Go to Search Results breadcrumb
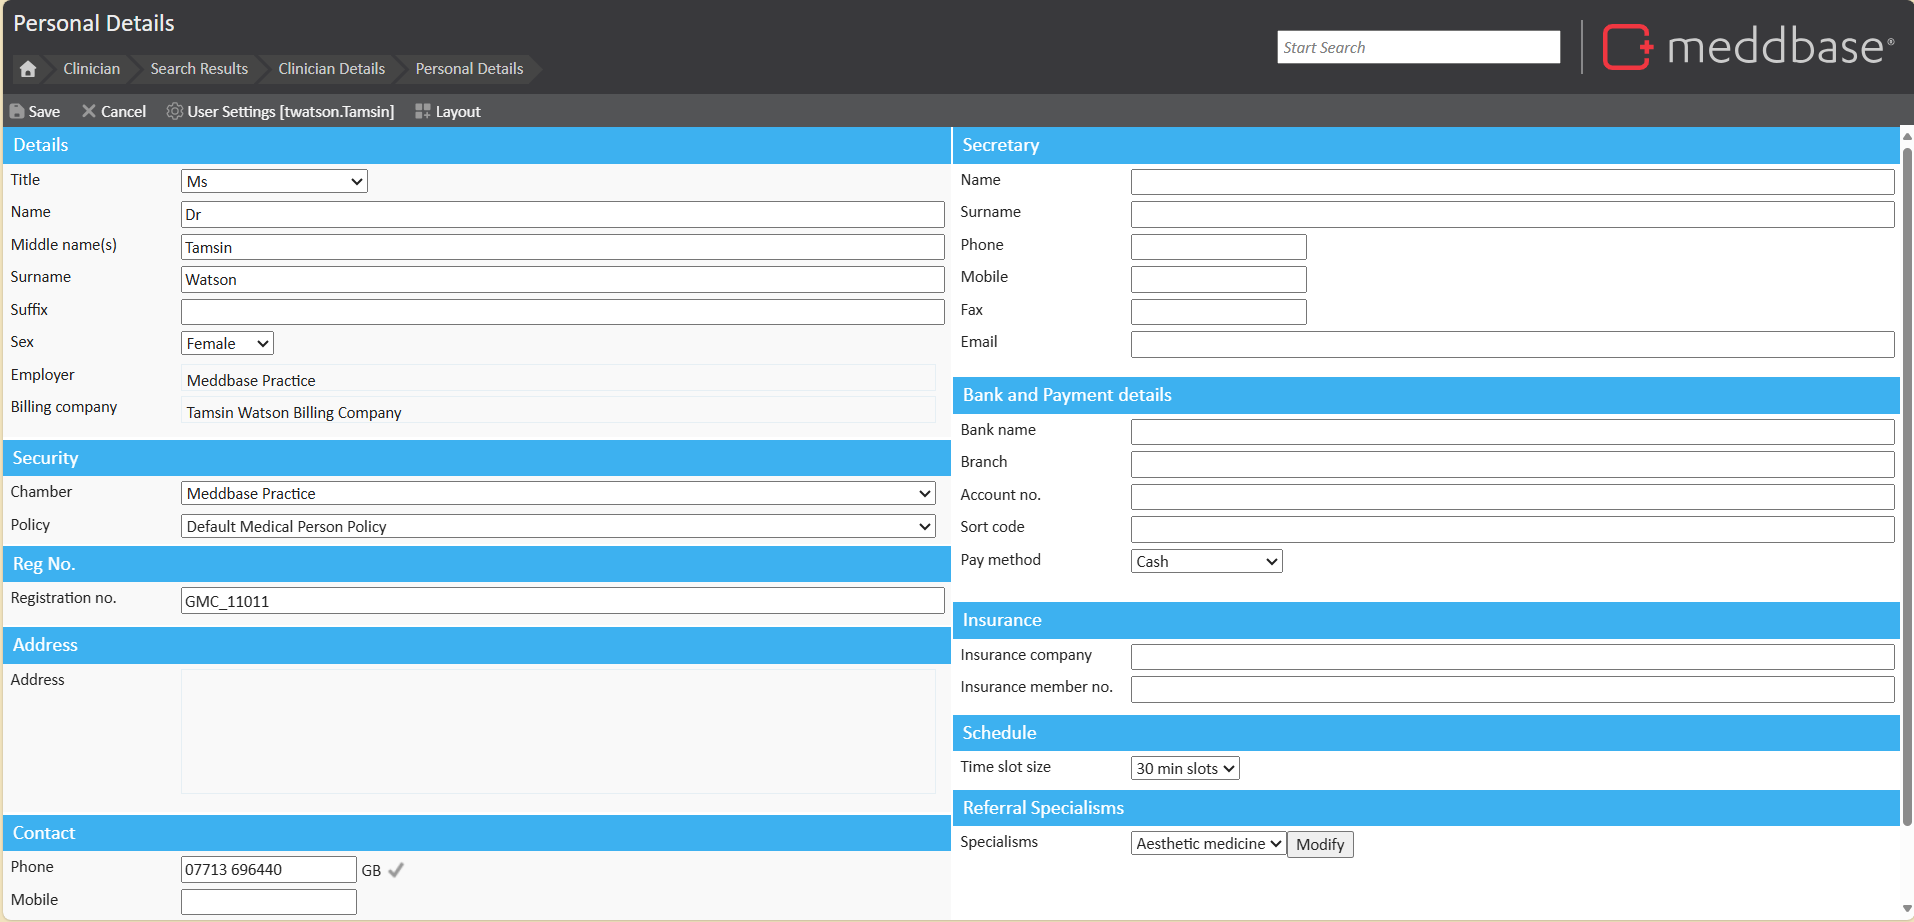1914x922 pixels. click(199, 69)
